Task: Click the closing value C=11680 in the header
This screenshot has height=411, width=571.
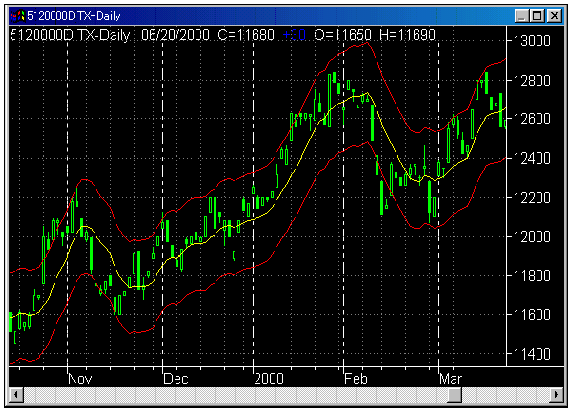Action: 246,35
